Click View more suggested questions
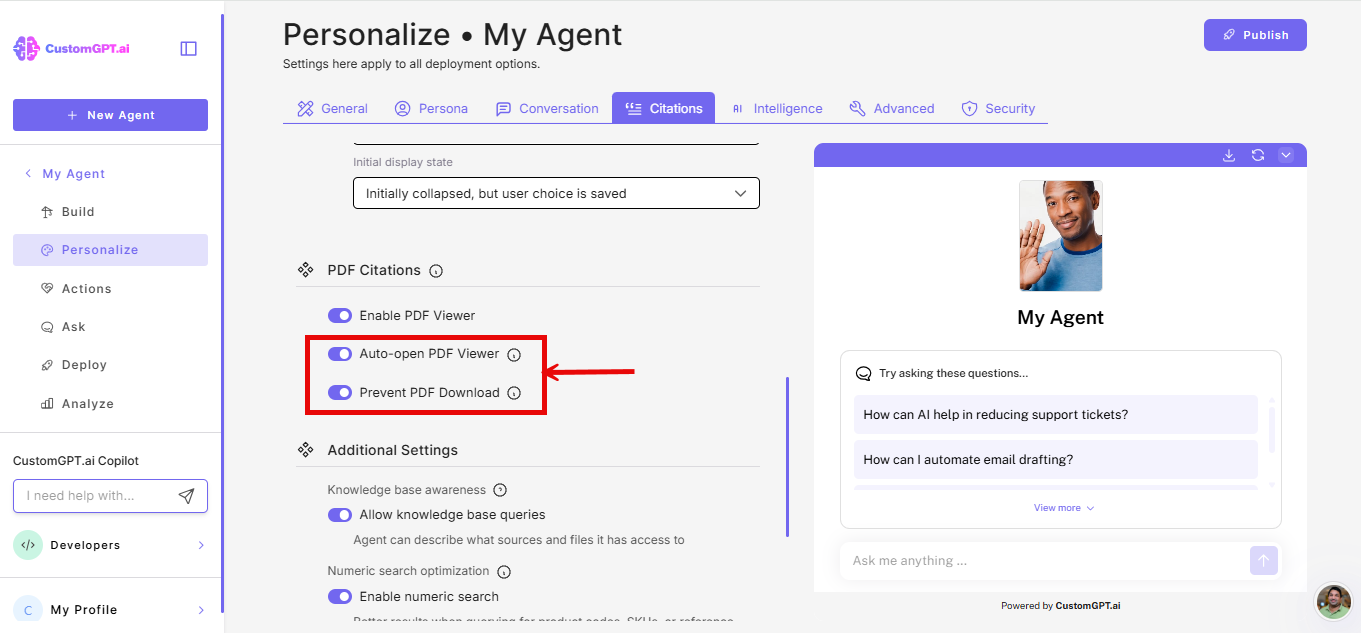This screenshot has width=1361, height=633. coord(1060,507)
